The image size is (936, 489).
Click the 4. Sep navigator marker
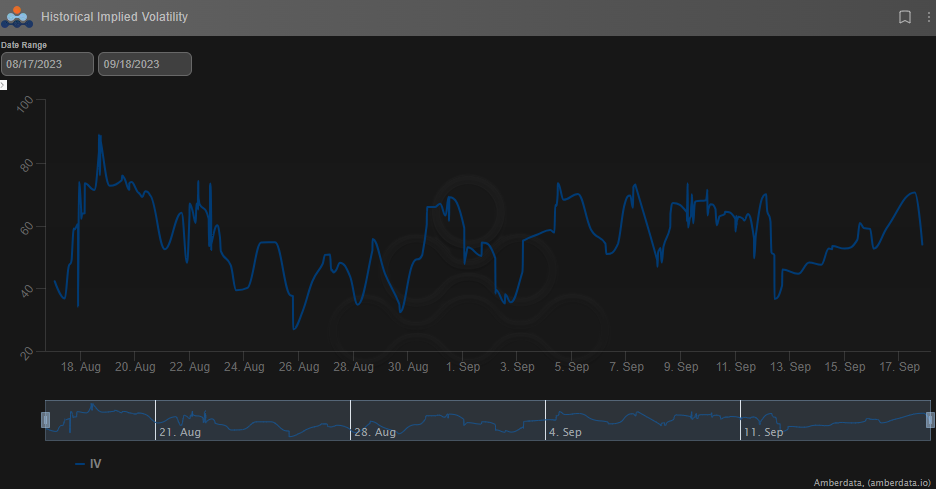[x=565, y=432]
